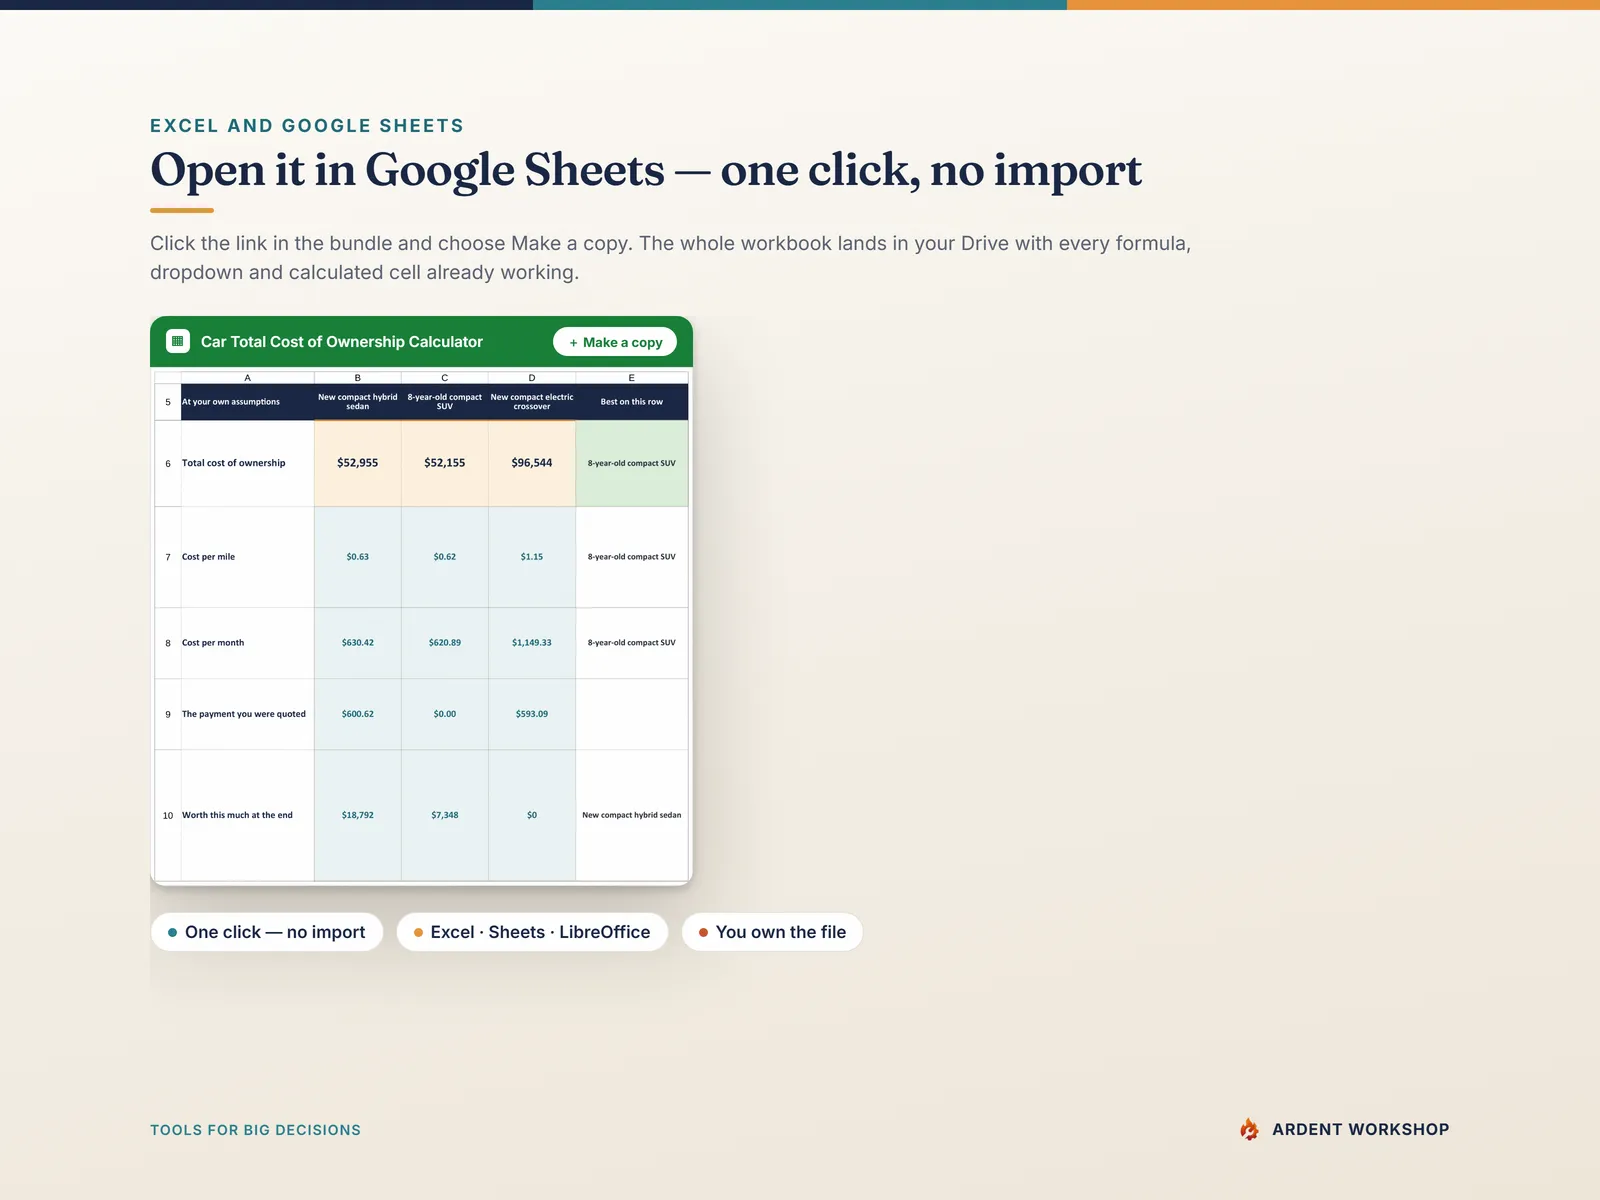This screenshot has width=1600, height=1200.
Task: Click the green highlighted 8-year-old compact SUV cell
Action: 632,463
